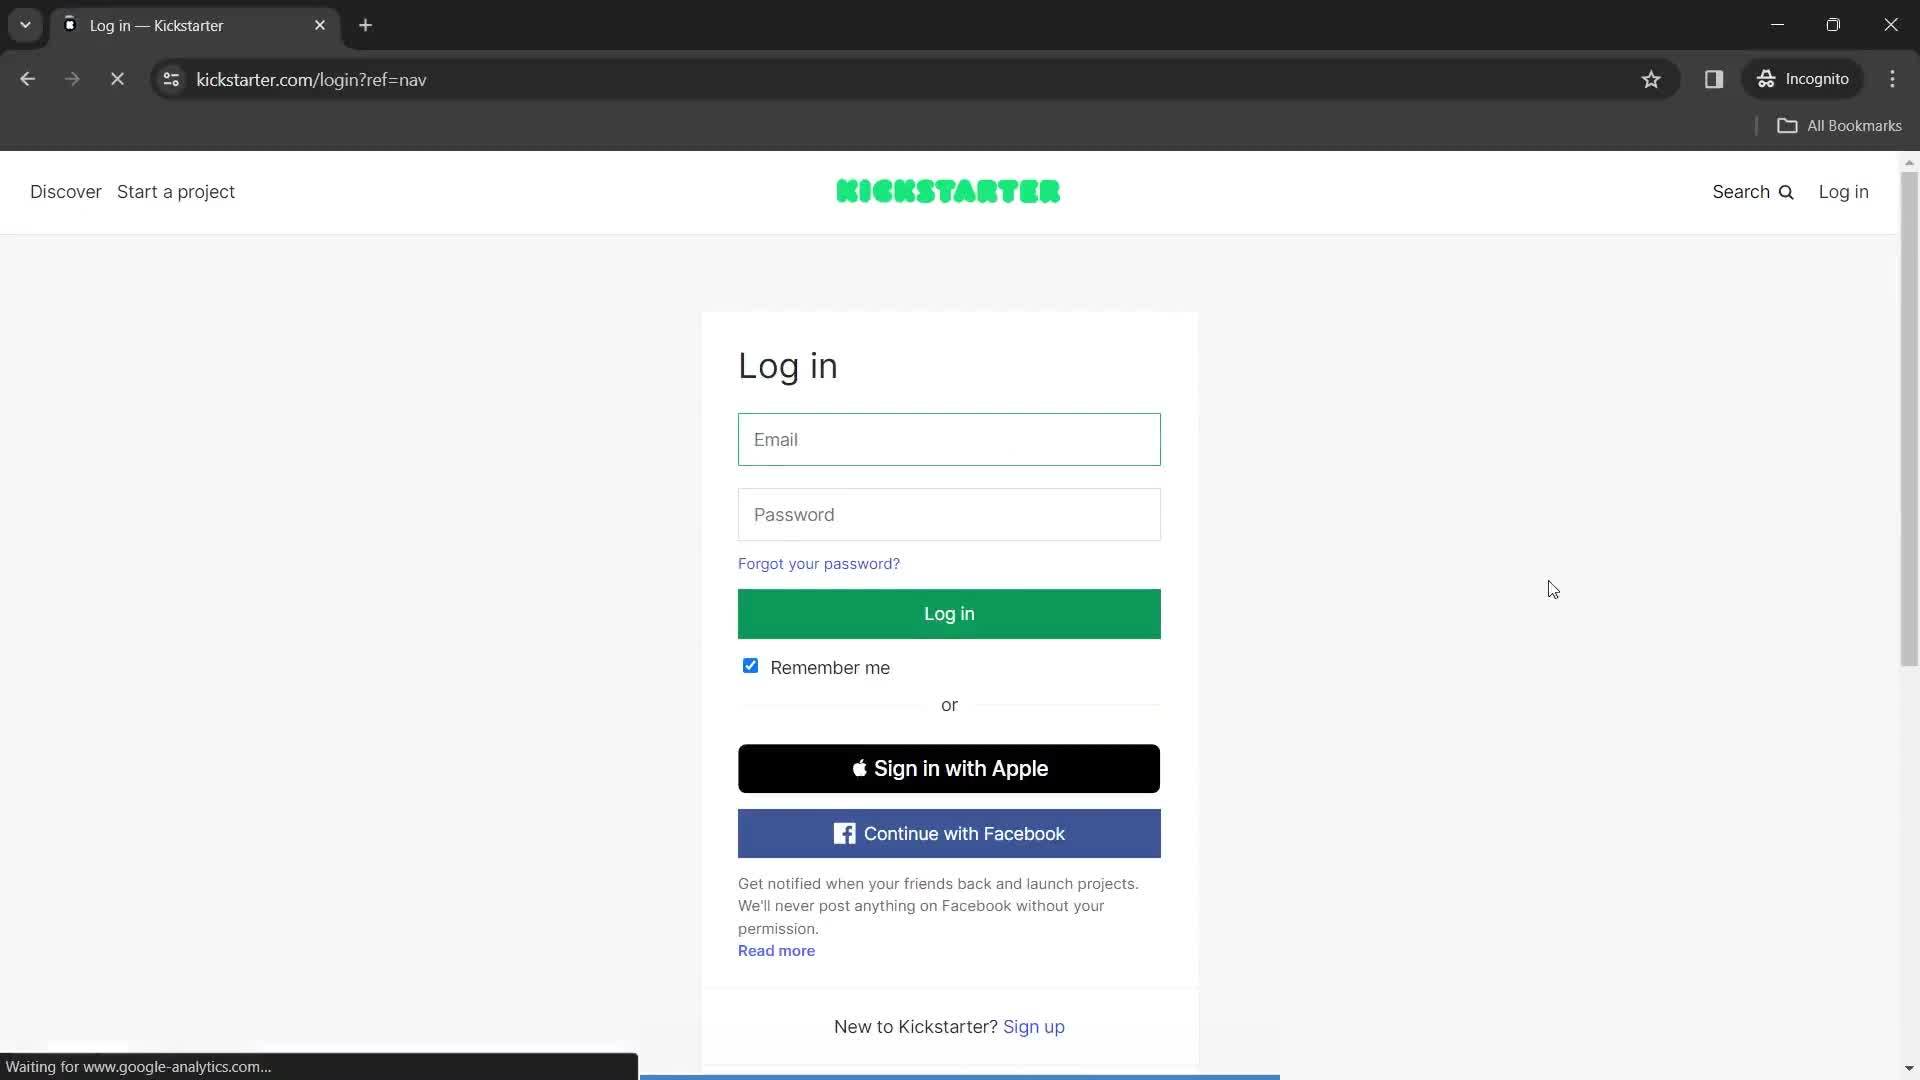Toggle the Remember me checkbox
Viewport: 1920px width, 1080px height.
(x=750, y=666)
